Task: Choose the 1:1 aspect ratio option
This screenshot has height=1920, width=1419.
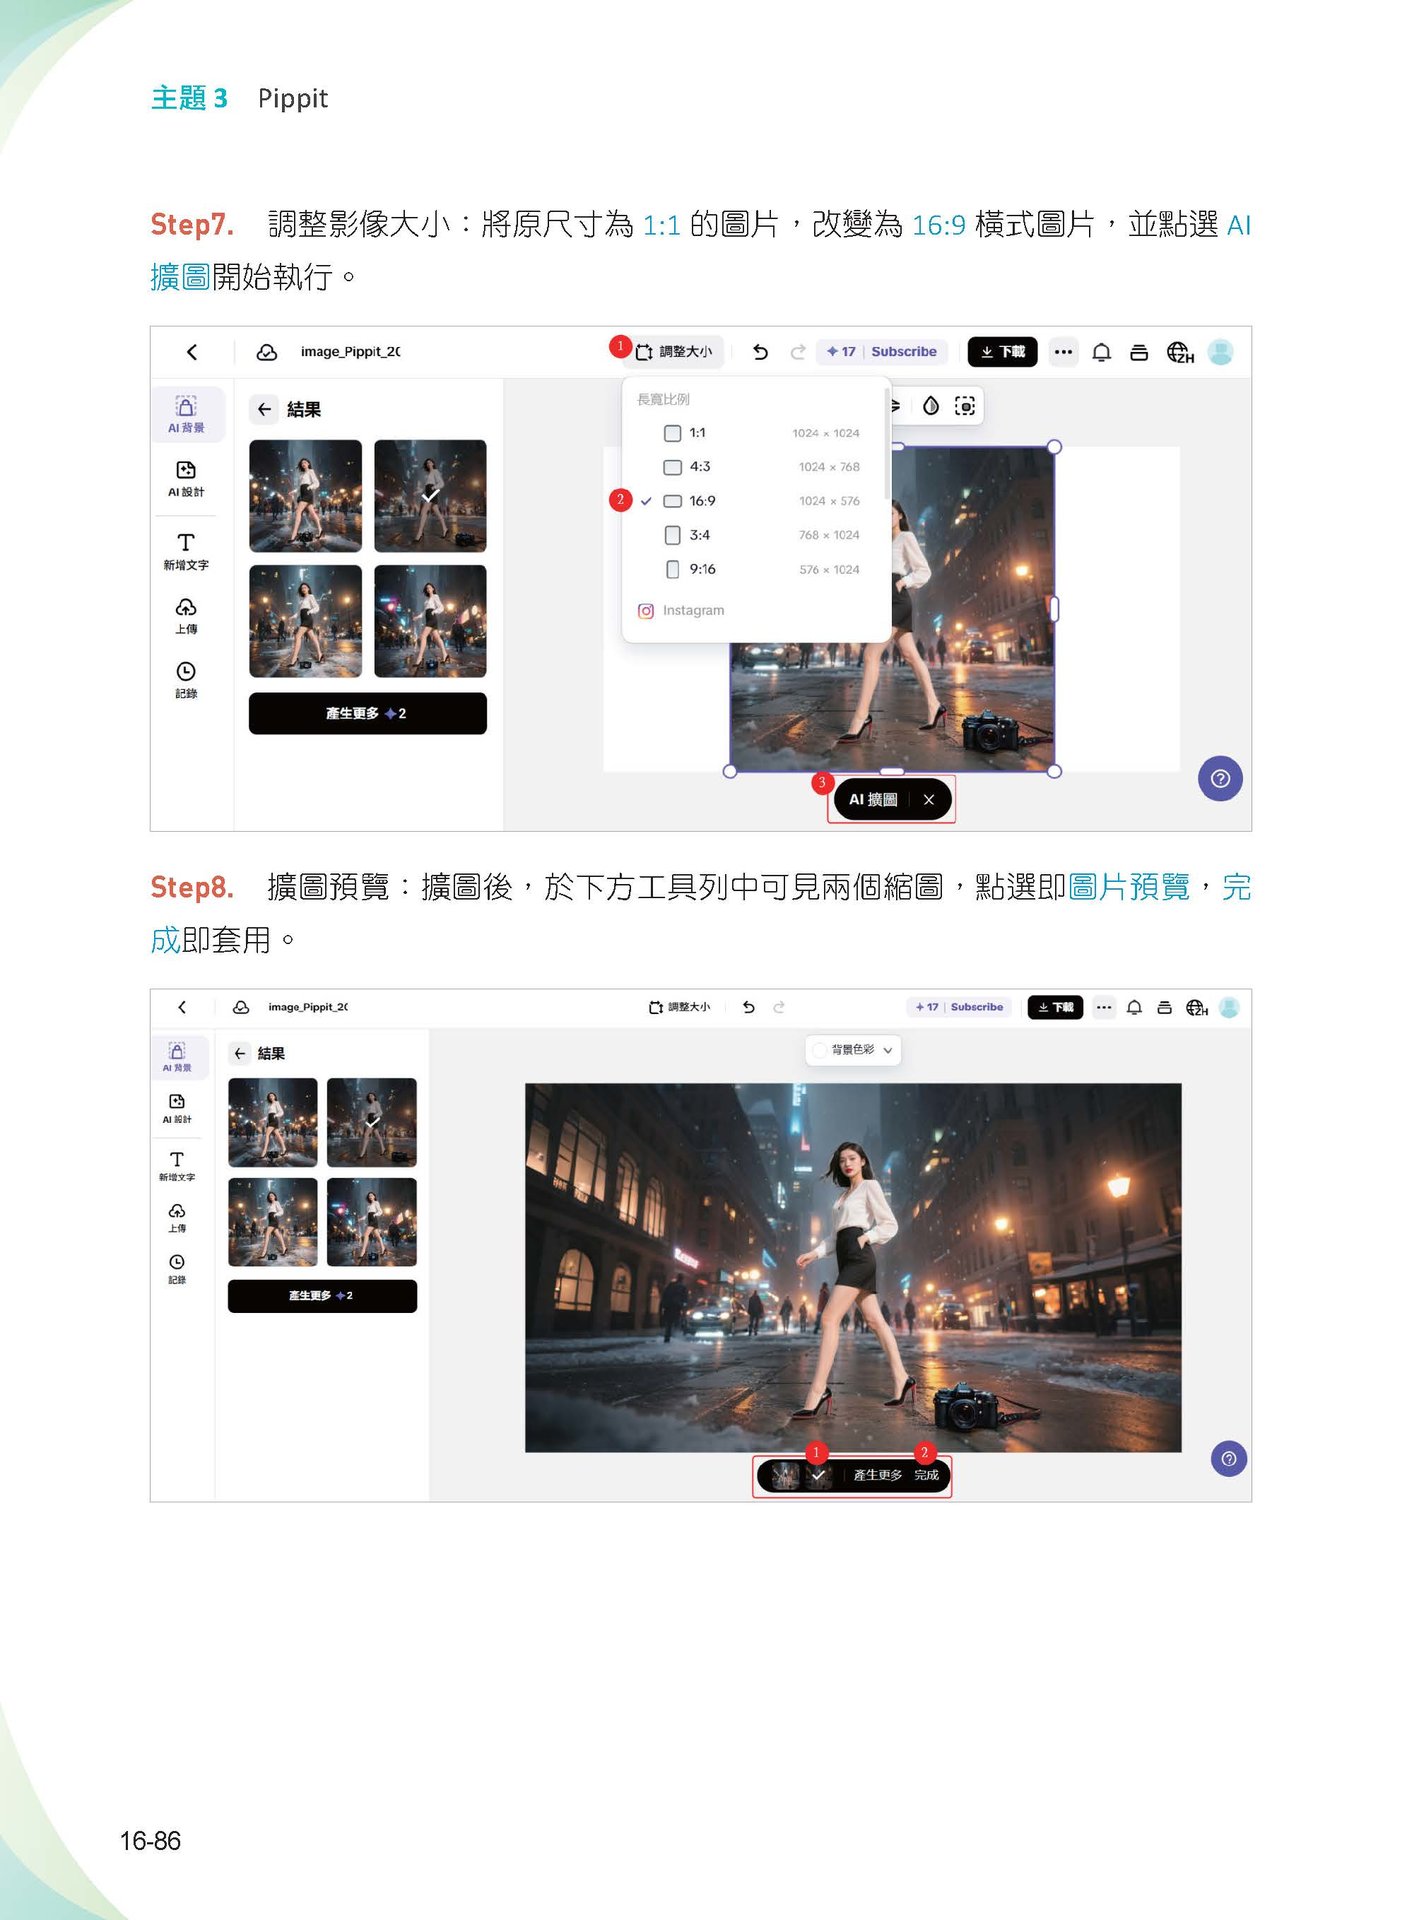Action: point(761,433)
